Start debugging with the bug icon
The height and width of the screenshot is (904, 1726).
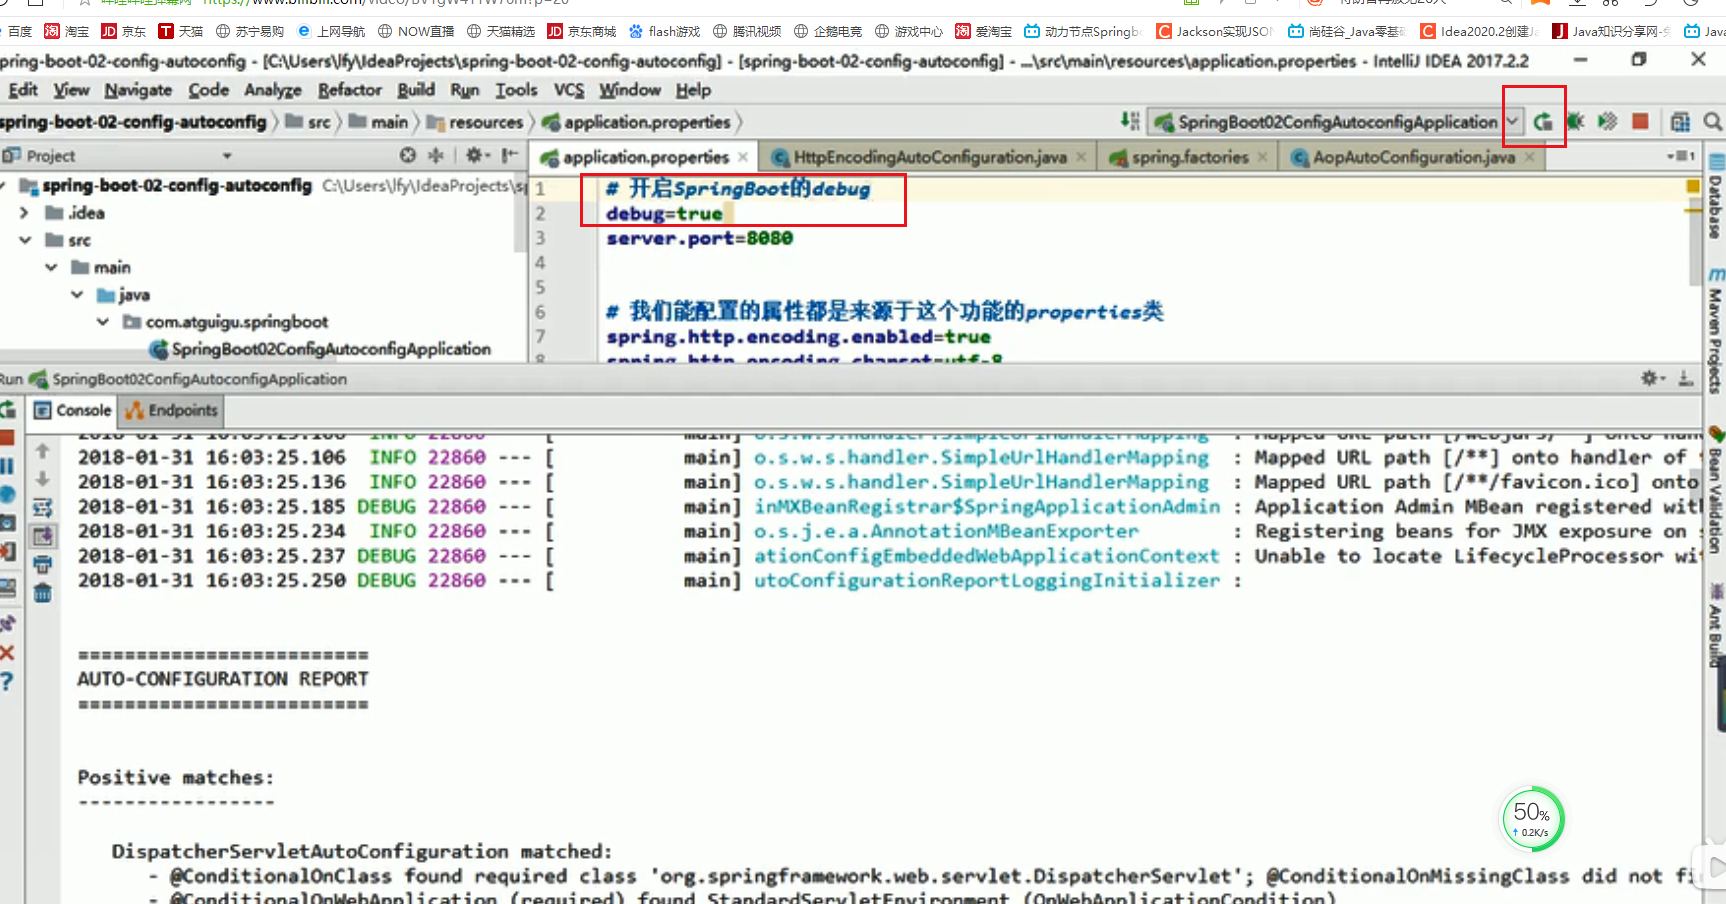[x=1575, y=122]
